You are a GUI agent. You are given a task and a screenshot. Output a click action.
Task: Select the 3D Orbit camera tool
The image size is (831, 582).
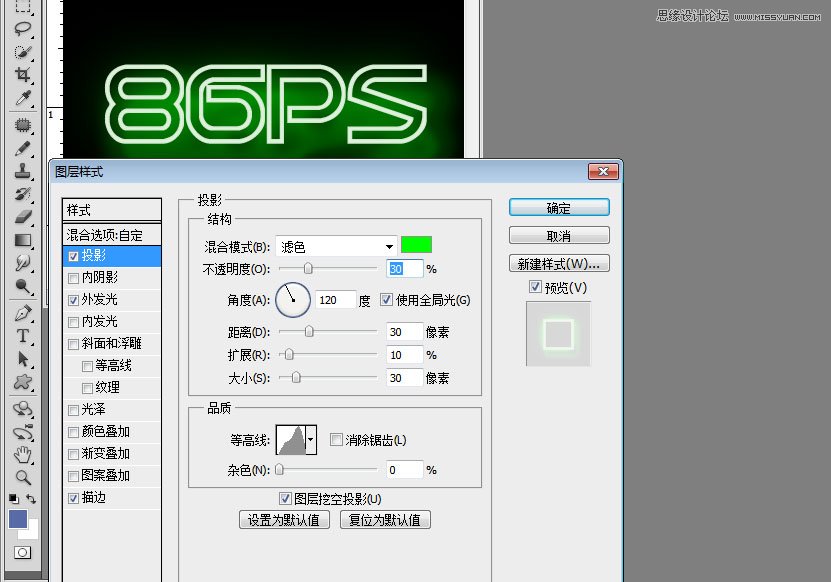tap(22, 432)
